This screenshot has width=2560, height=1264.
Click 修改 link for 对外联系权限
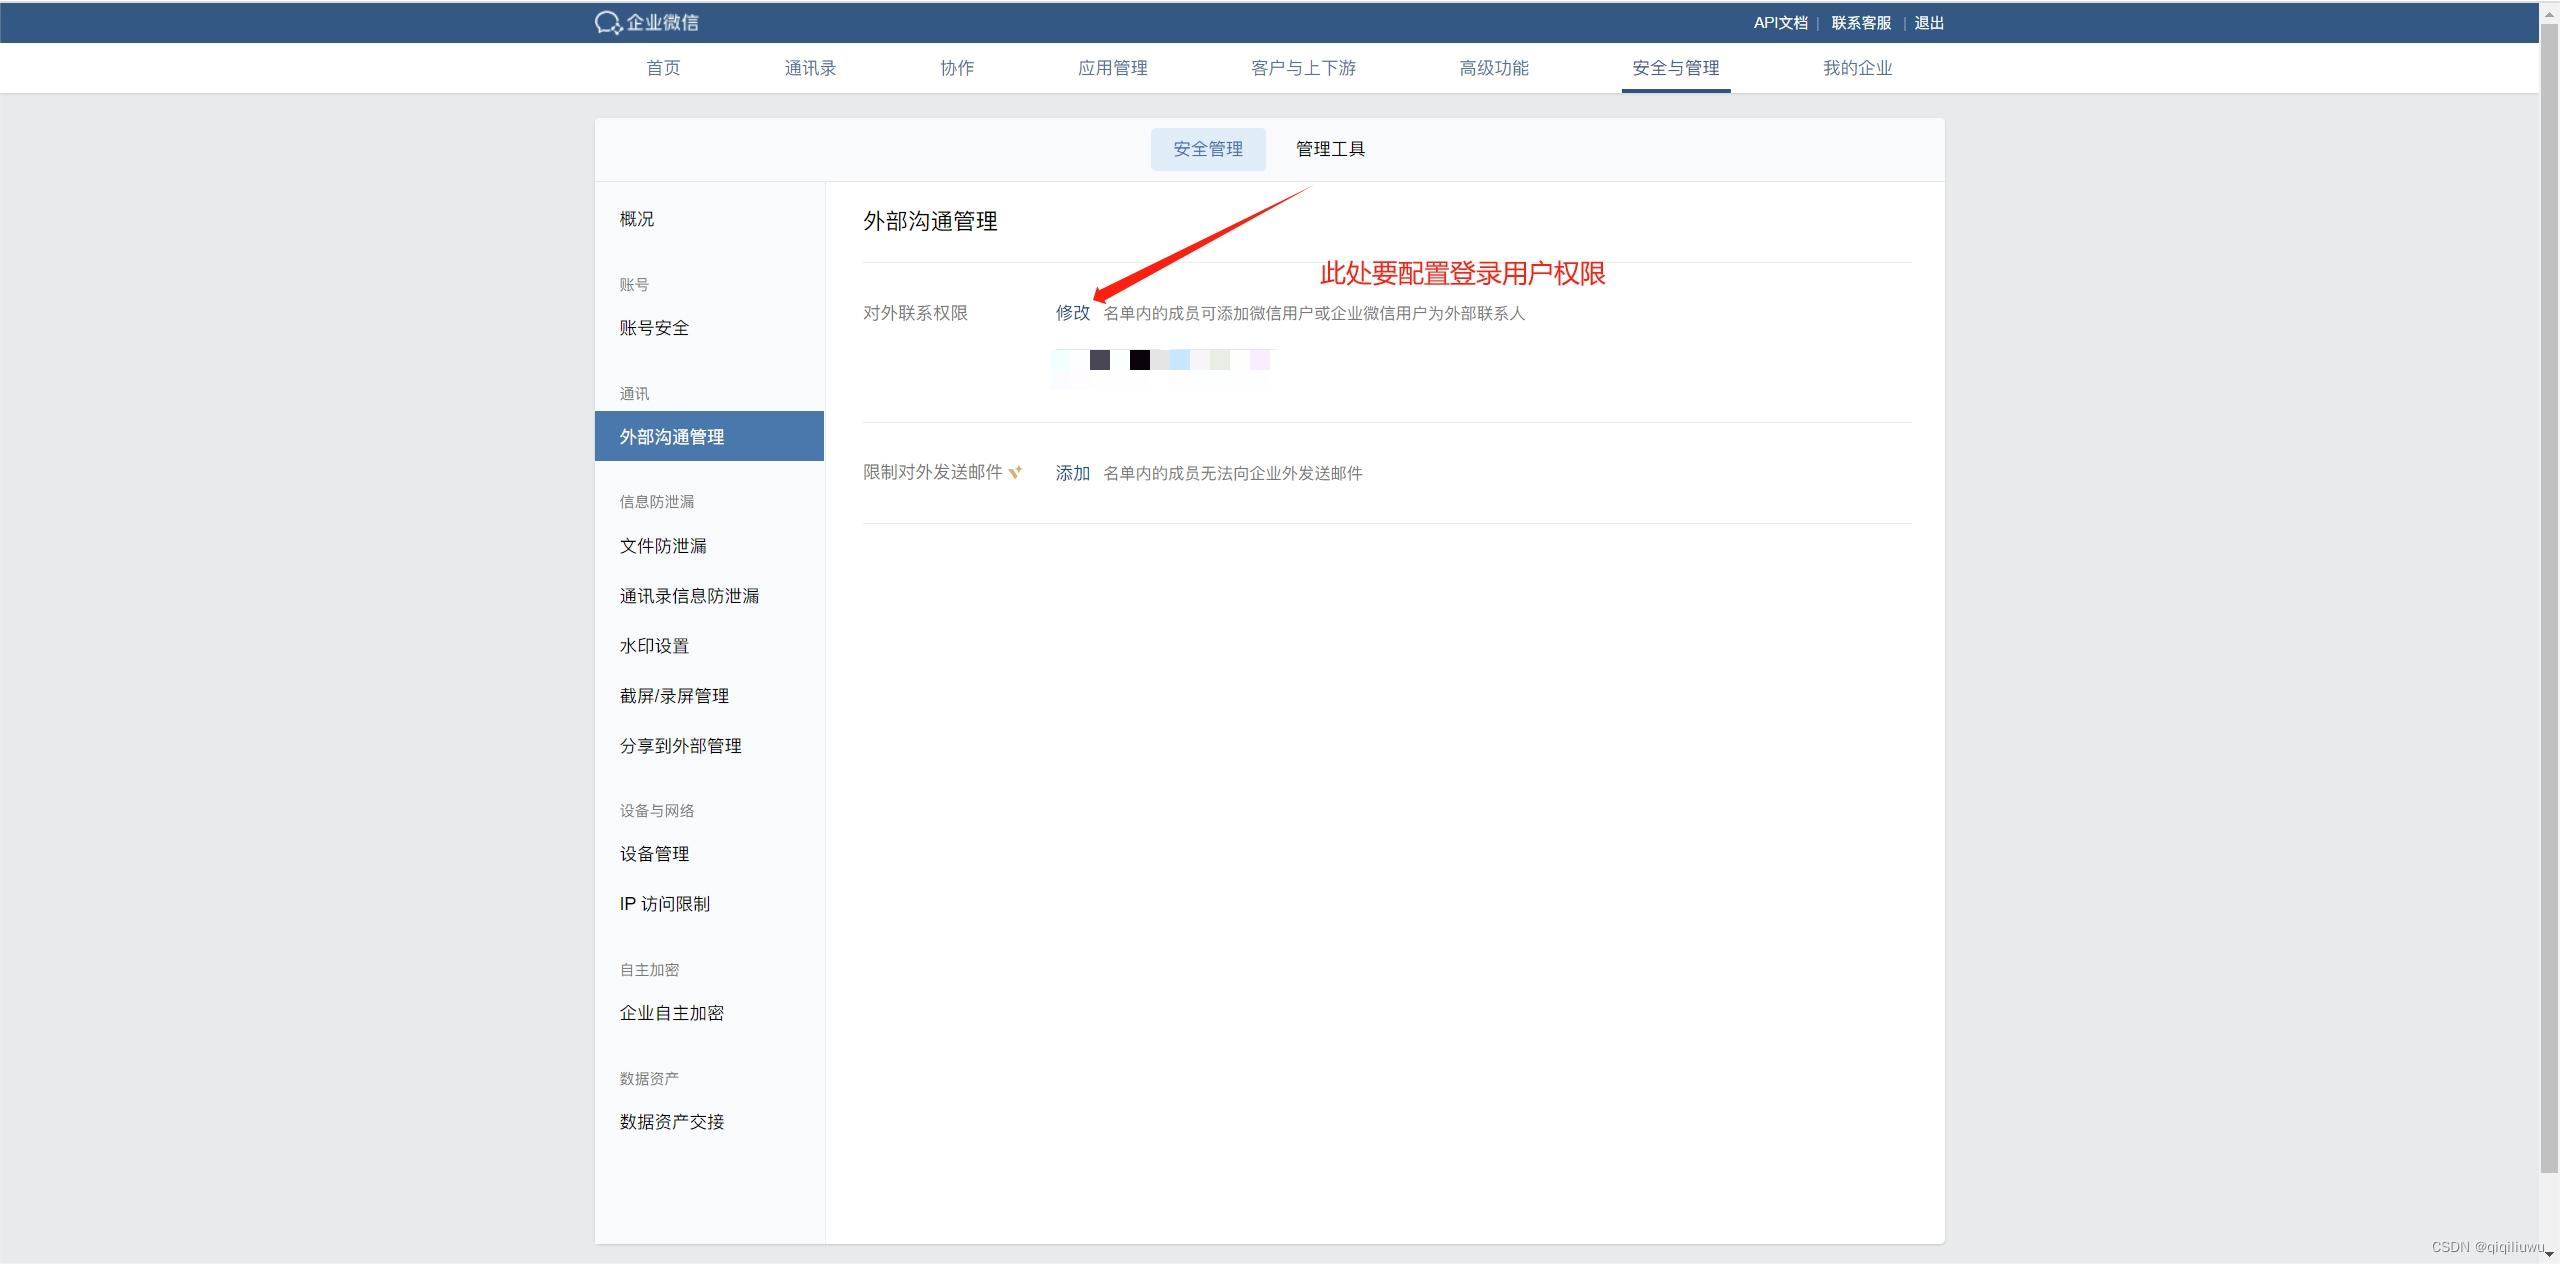(1072, 313)
